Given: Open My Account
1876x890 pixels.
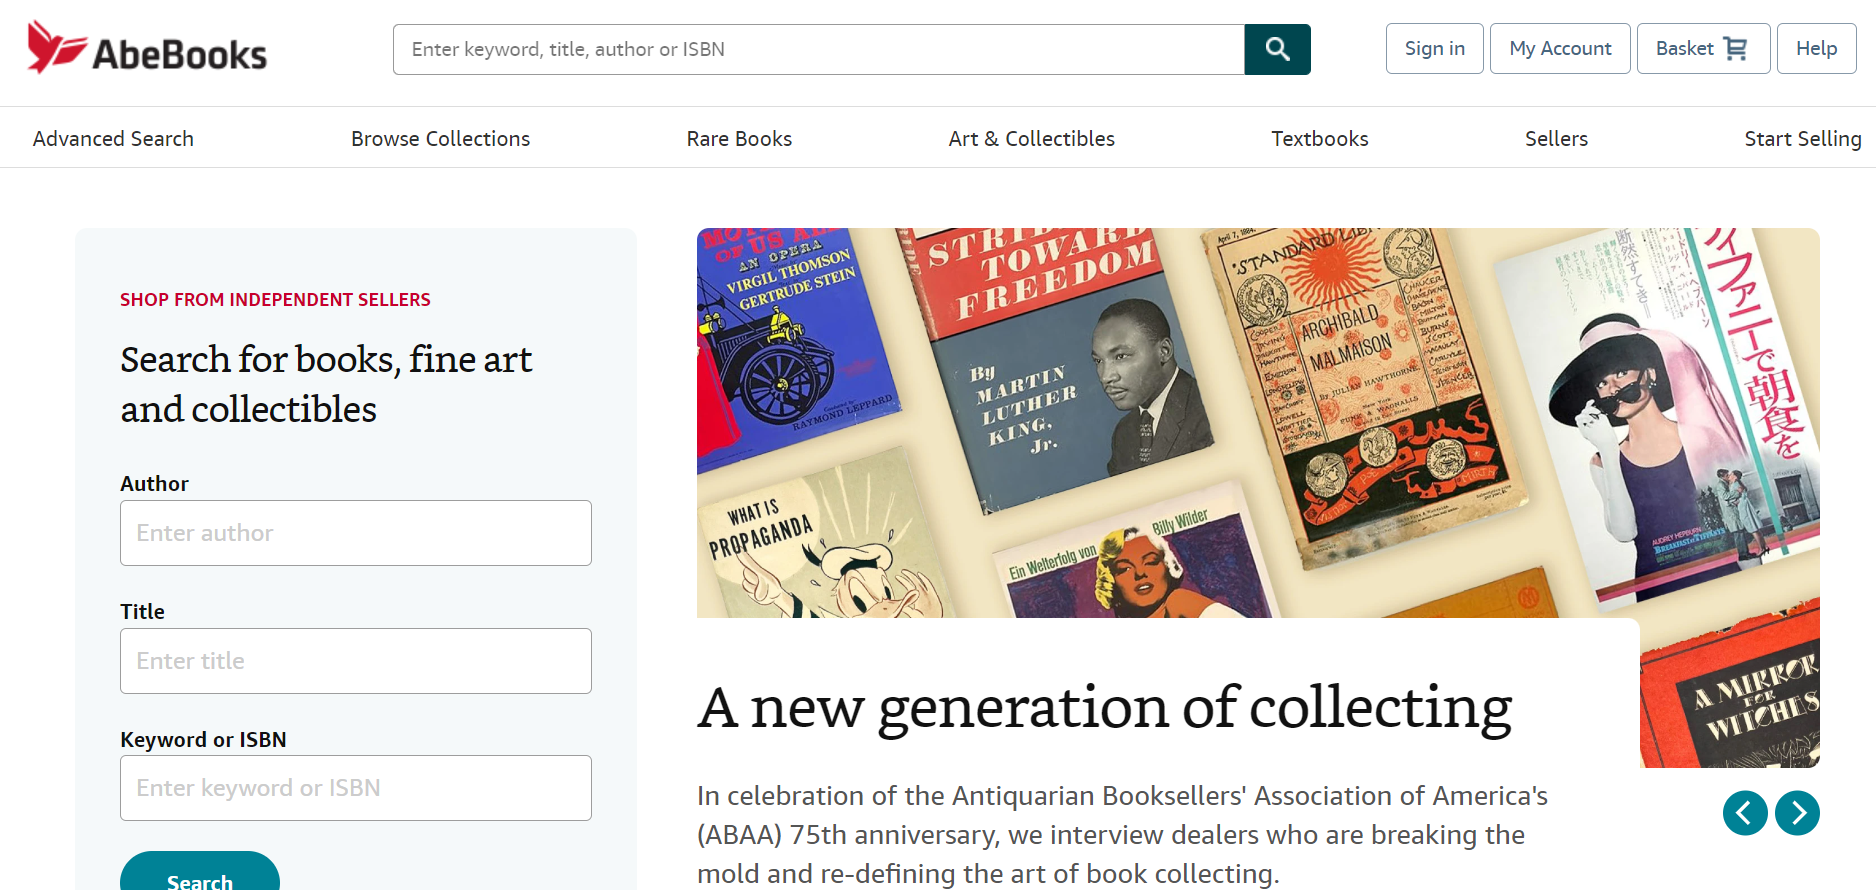Looking at the screenshot, I should (1560, 48).
